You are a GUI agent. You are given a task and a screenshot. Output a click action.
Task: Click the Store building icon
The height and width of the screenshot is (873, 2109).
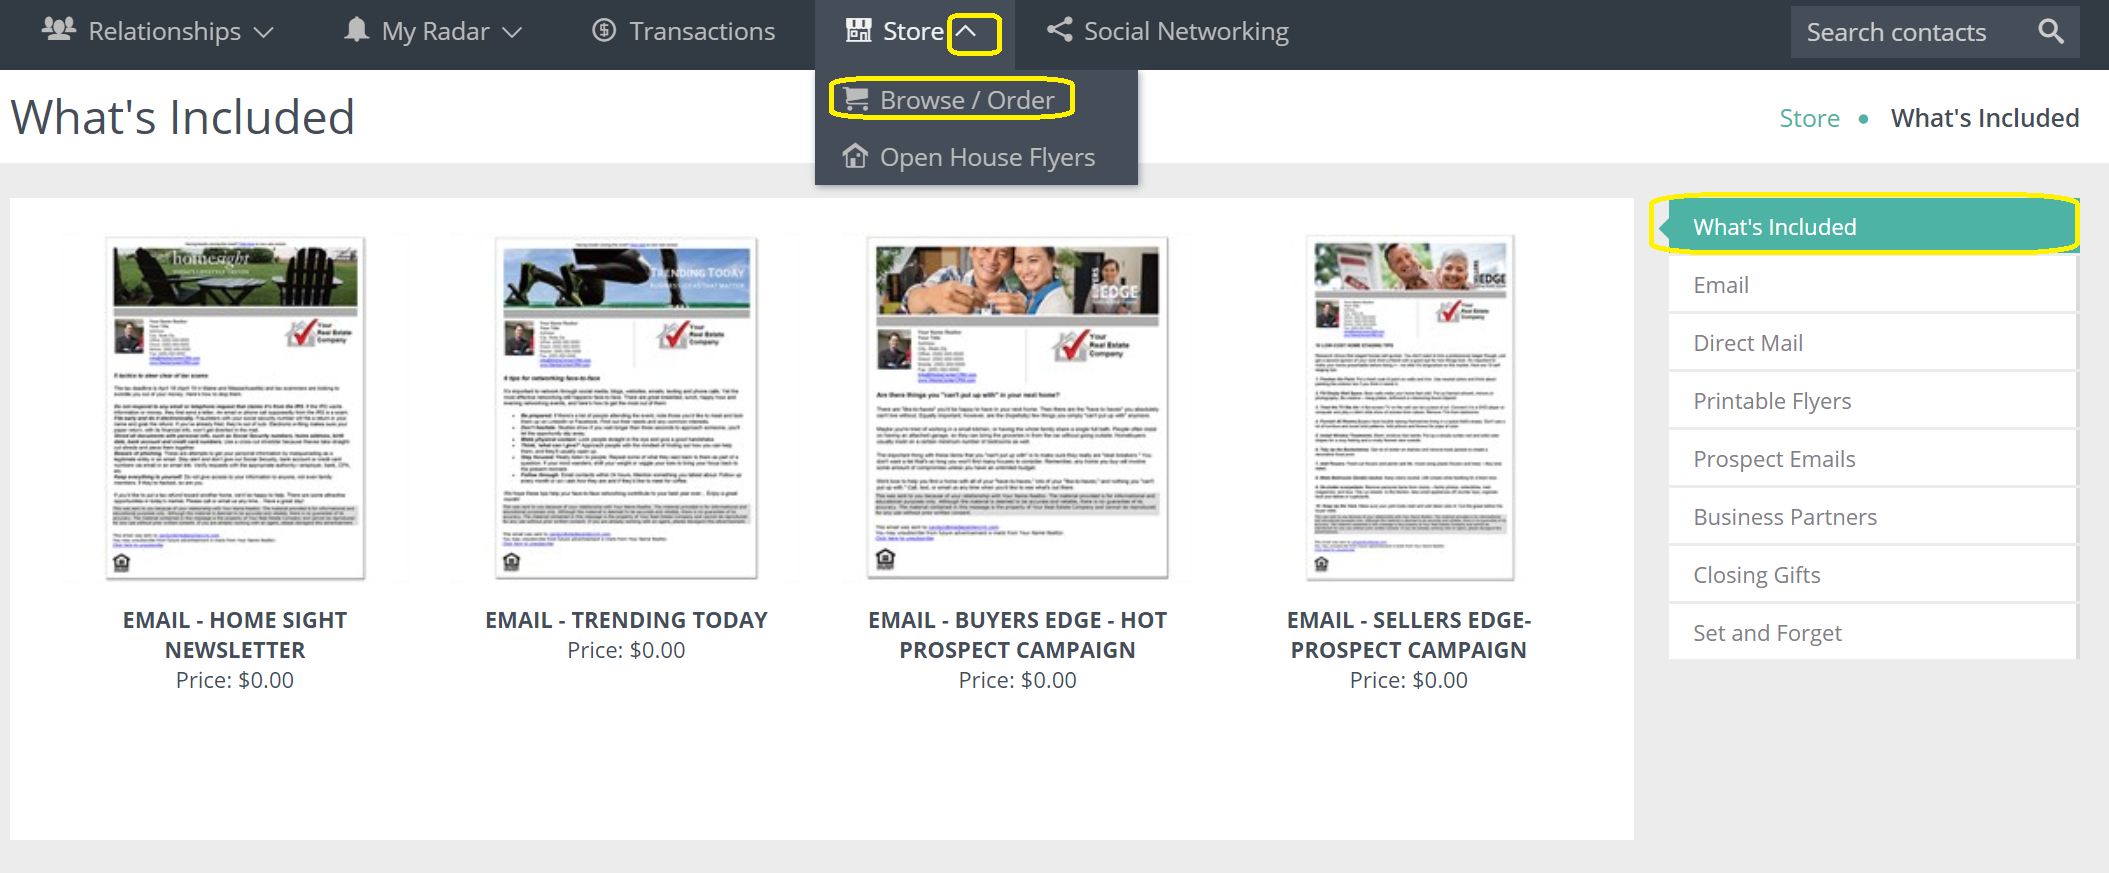tap(858, 31)
